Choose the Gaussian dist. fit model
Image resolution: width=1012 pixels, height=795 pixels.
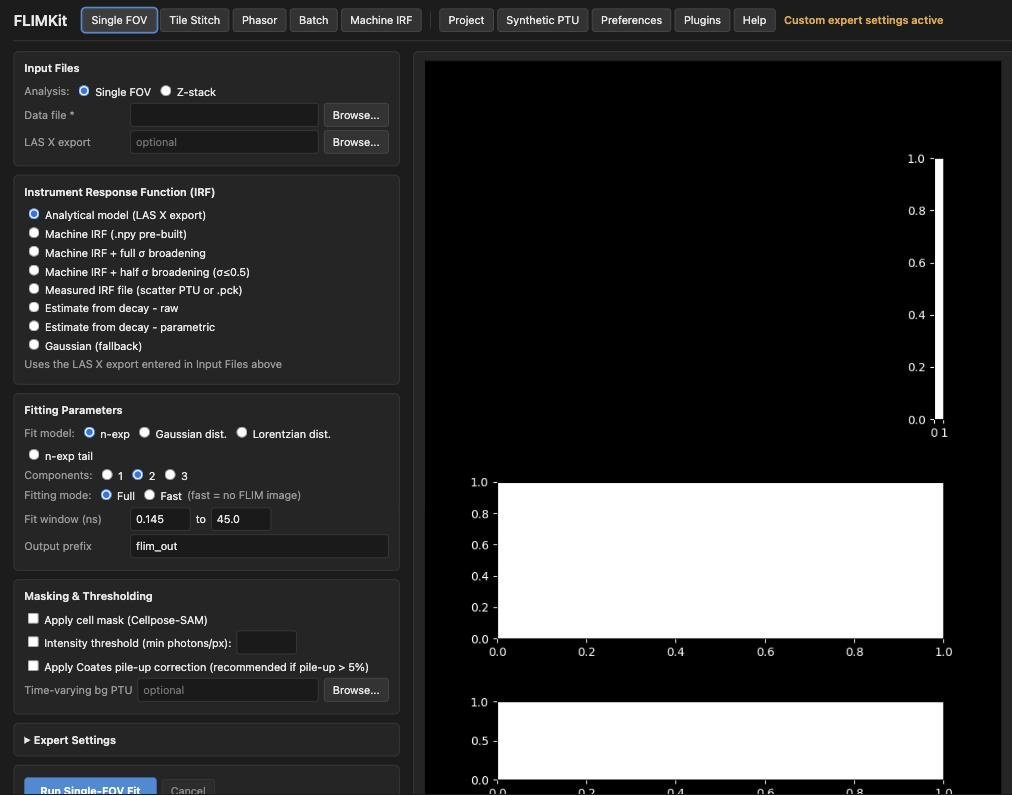145,433
